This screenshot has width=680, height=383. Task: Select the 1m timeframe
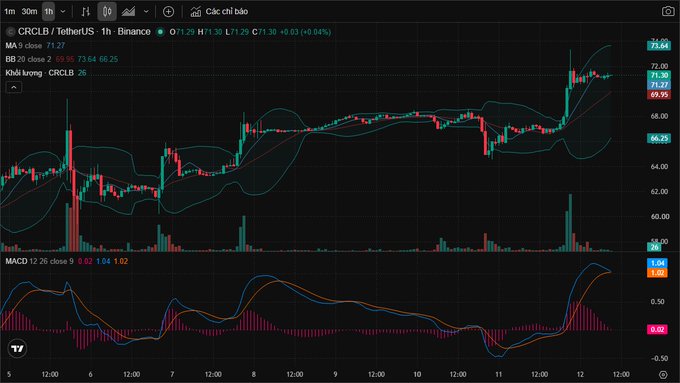pyautogui.click(x=10, y=11)
